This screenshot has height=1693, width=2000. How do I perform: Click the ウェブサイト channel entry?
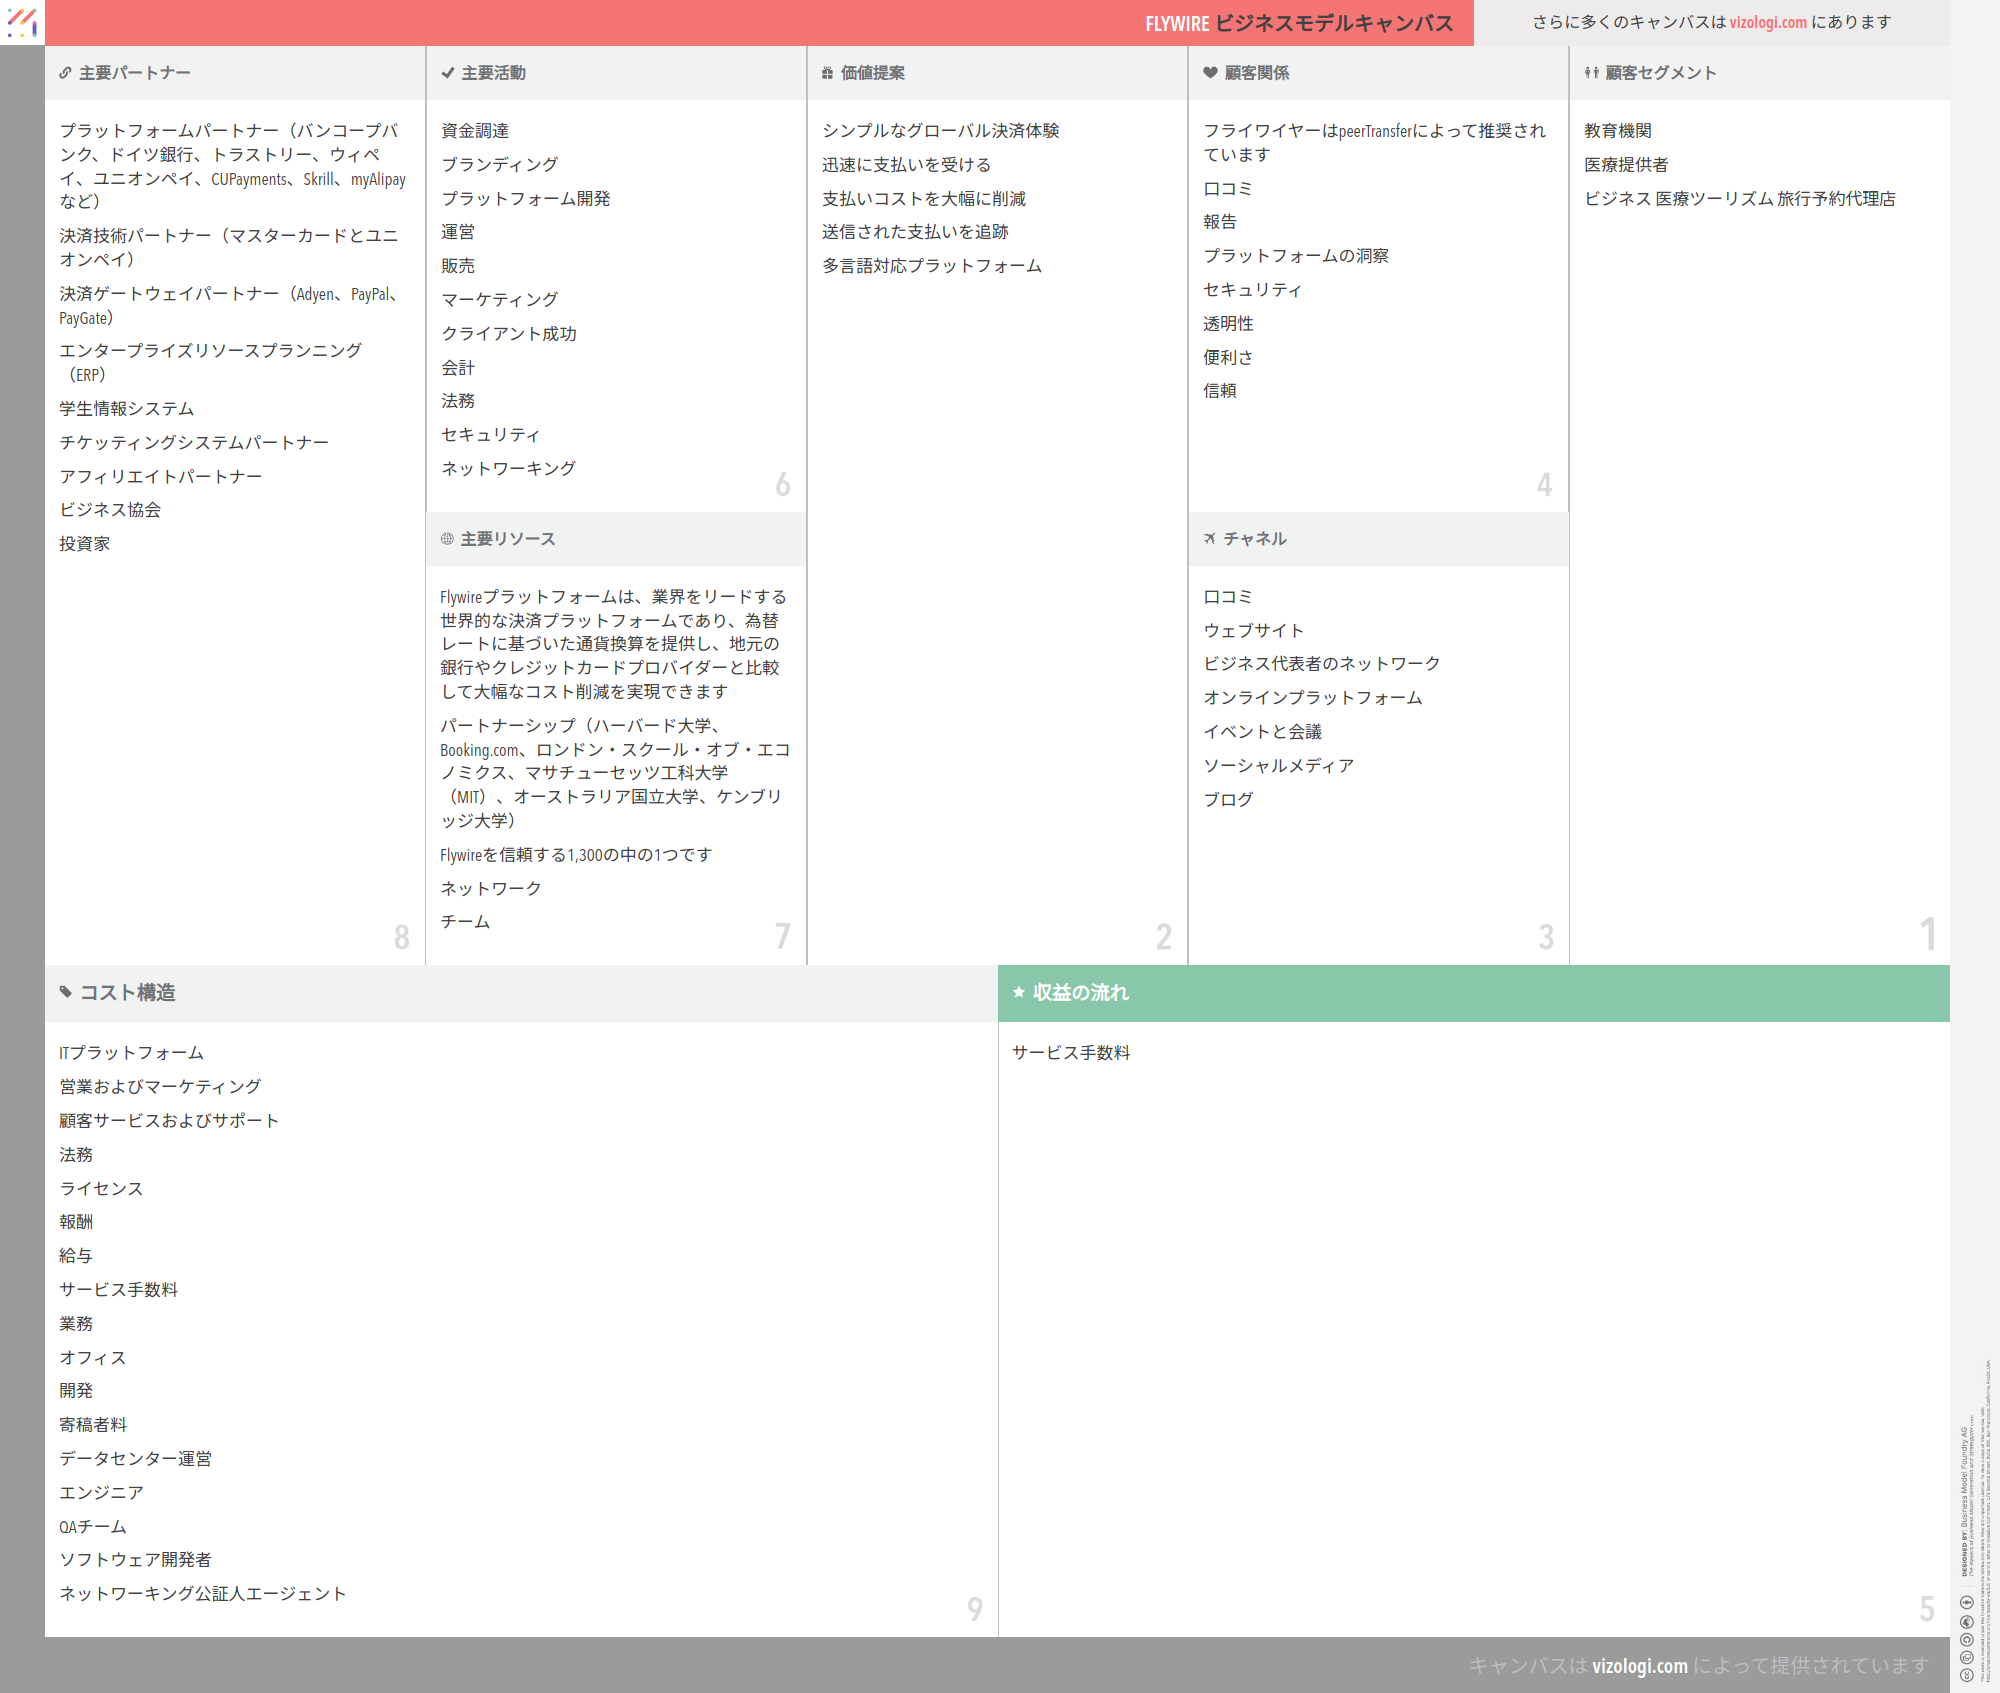tap(1253, 631)
